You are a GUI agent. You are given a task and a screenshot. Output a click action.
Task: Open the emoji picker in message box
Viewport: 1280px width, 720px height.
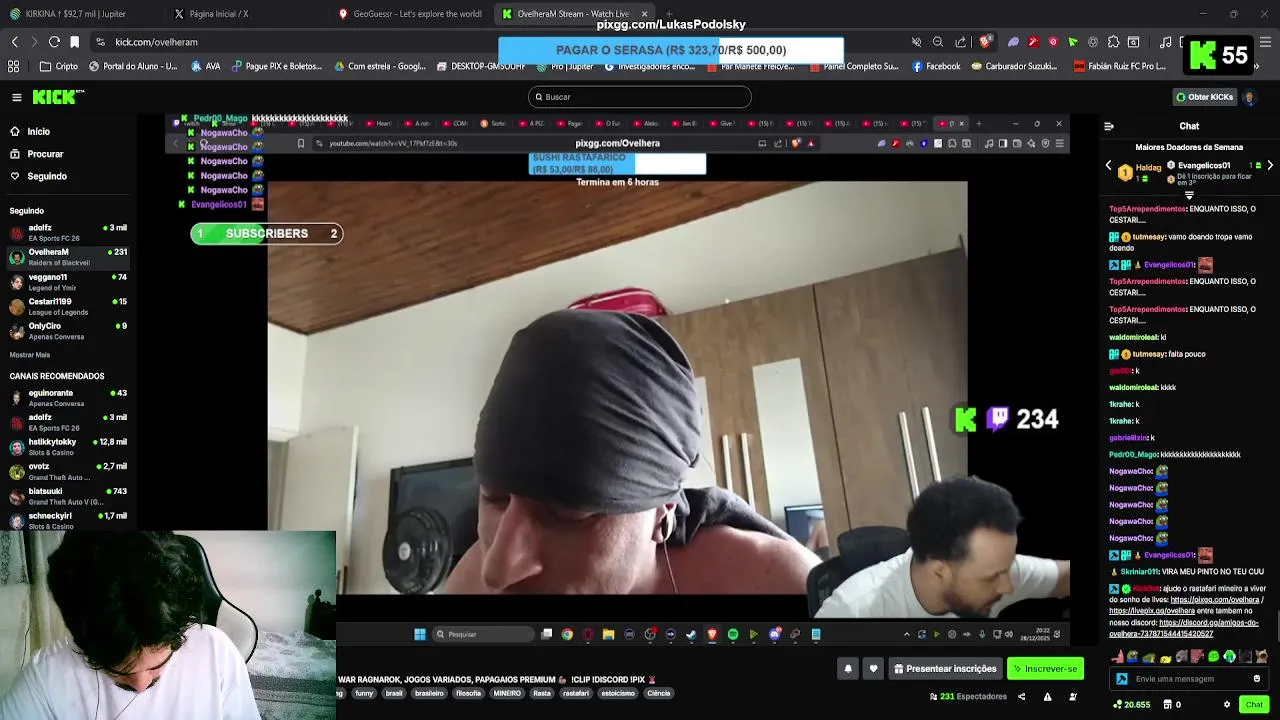[x=1257, y=679]
